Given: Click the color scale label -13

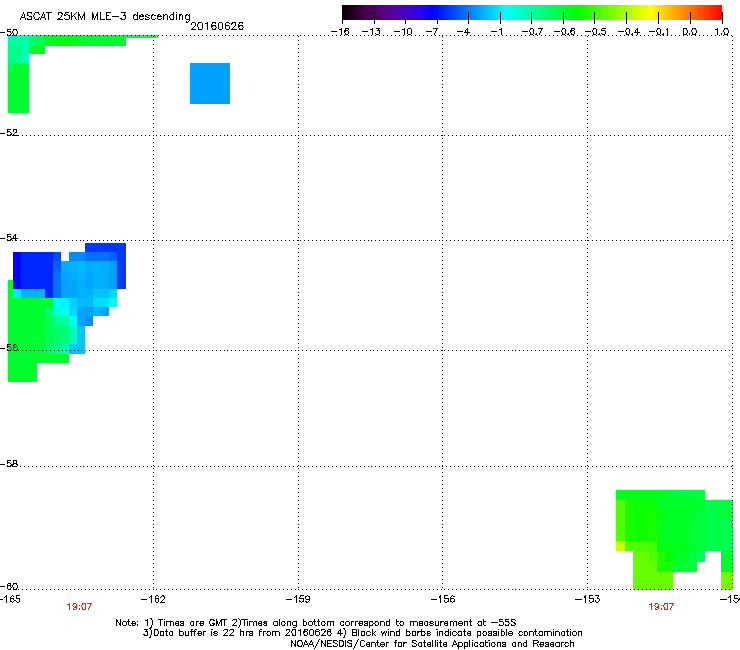Looking at the screenshot, I should (x=371, y=32).
